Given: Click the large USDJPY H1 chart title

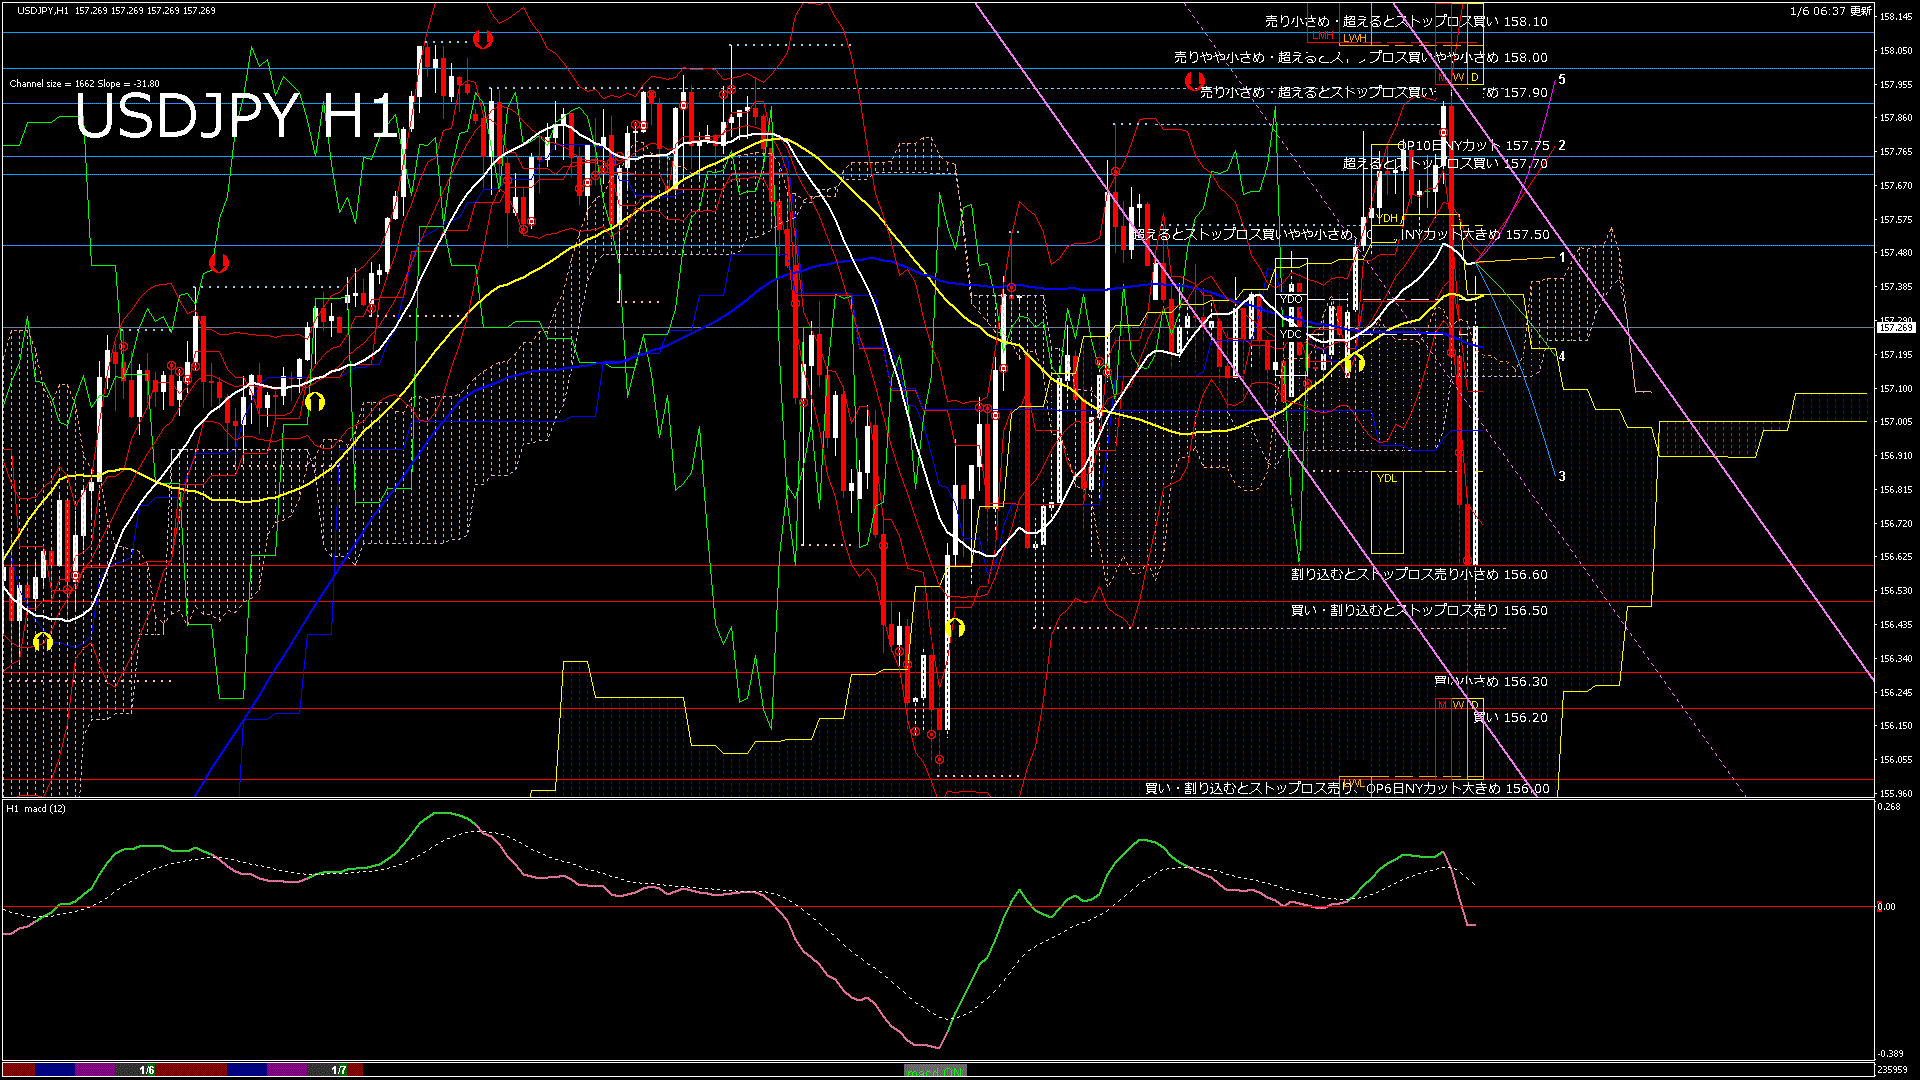Looking at the screenshot, I should (x=238, y=117).
